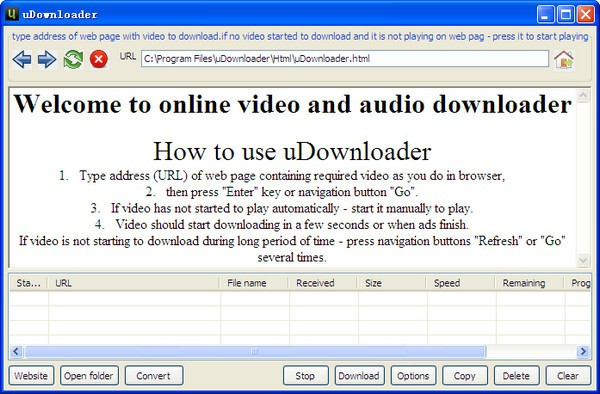Click instruction step 2 about Enter key
600x394 pixels.
(282, 192)
